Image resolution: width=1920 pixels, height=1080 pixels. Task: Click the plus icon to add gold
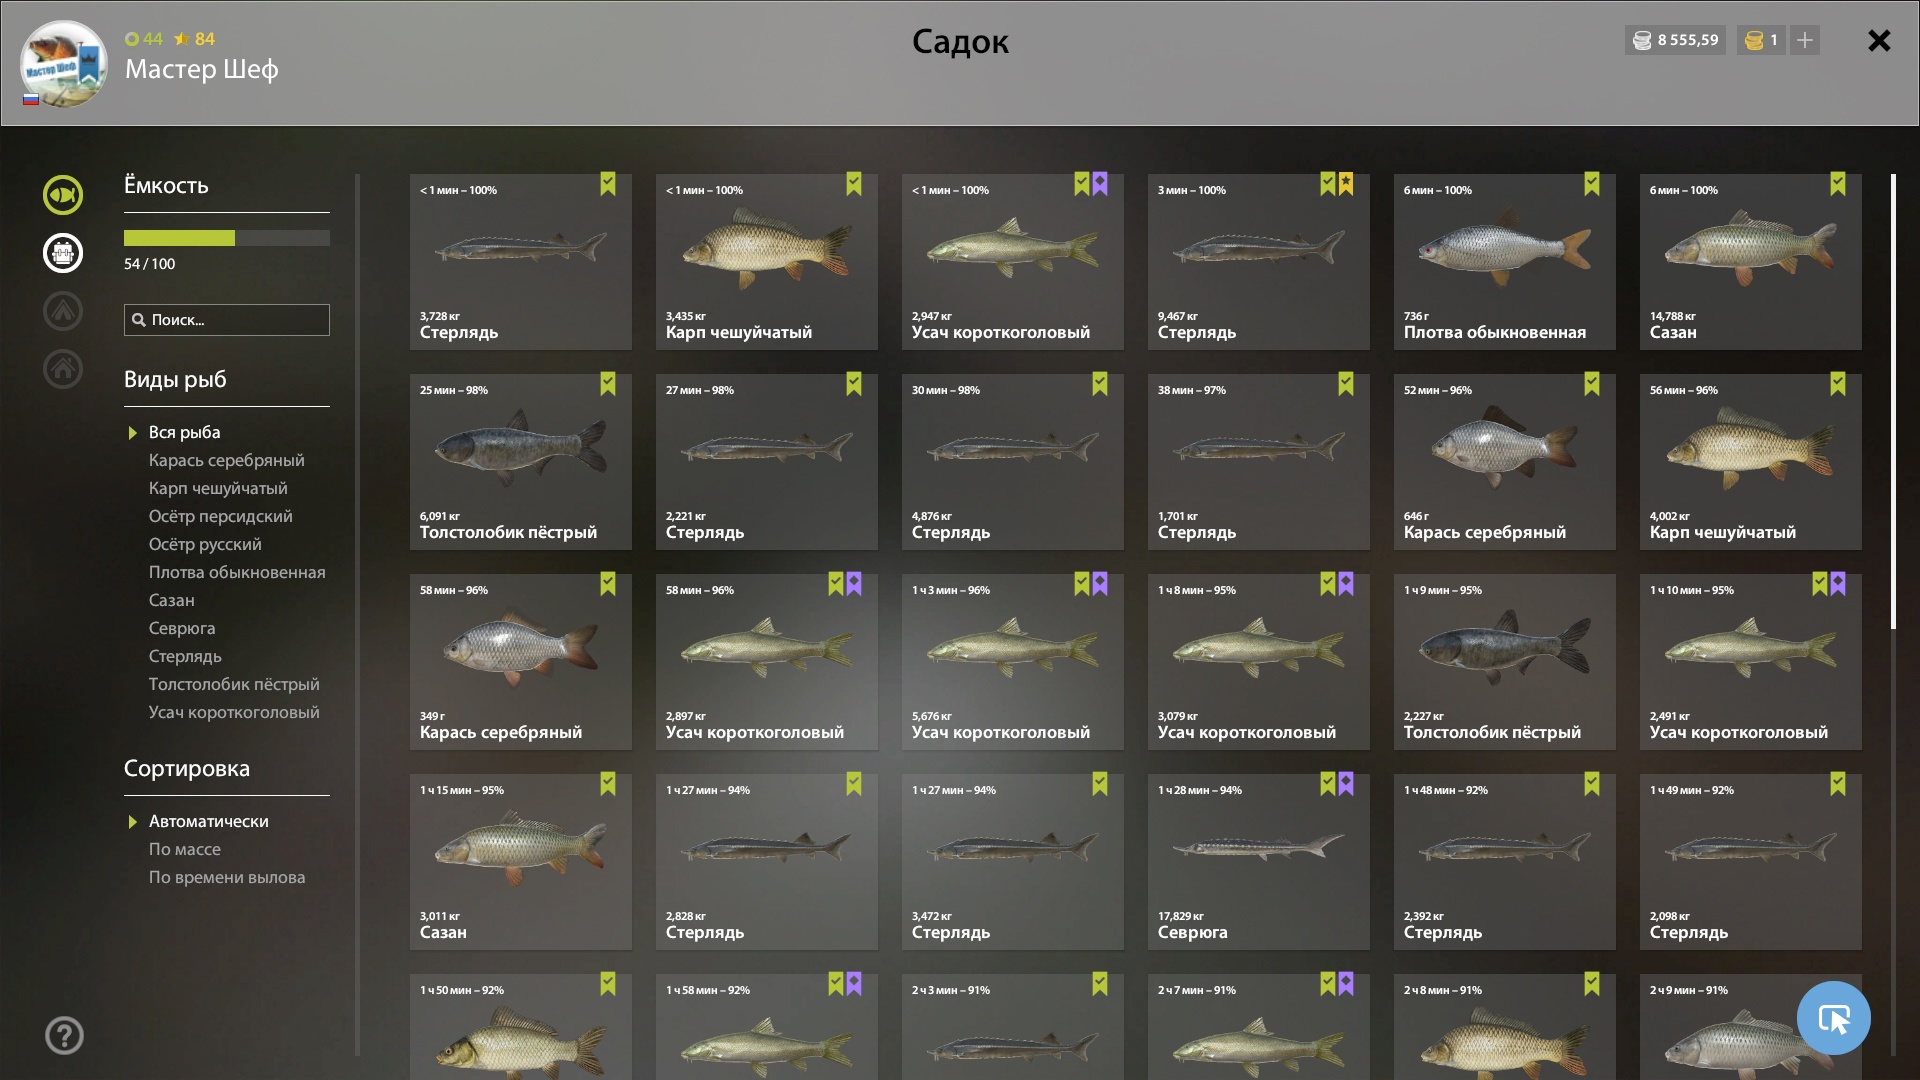pyautogui.click(x=1805, y=40)
